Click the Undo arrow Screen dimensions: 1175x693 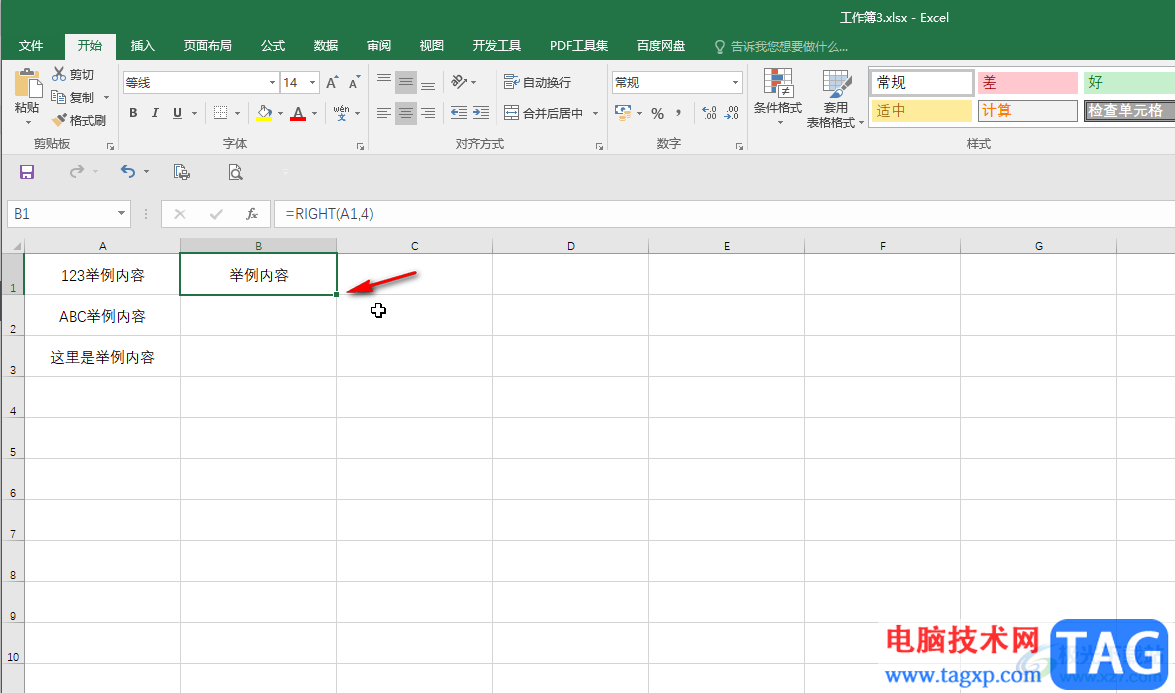(128, 172)
